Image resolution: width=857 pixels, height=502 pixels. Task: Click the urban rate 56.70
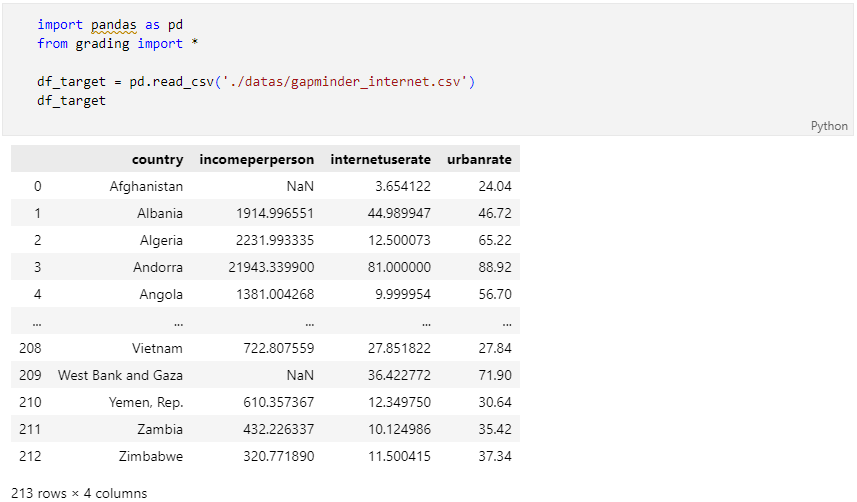495,294
